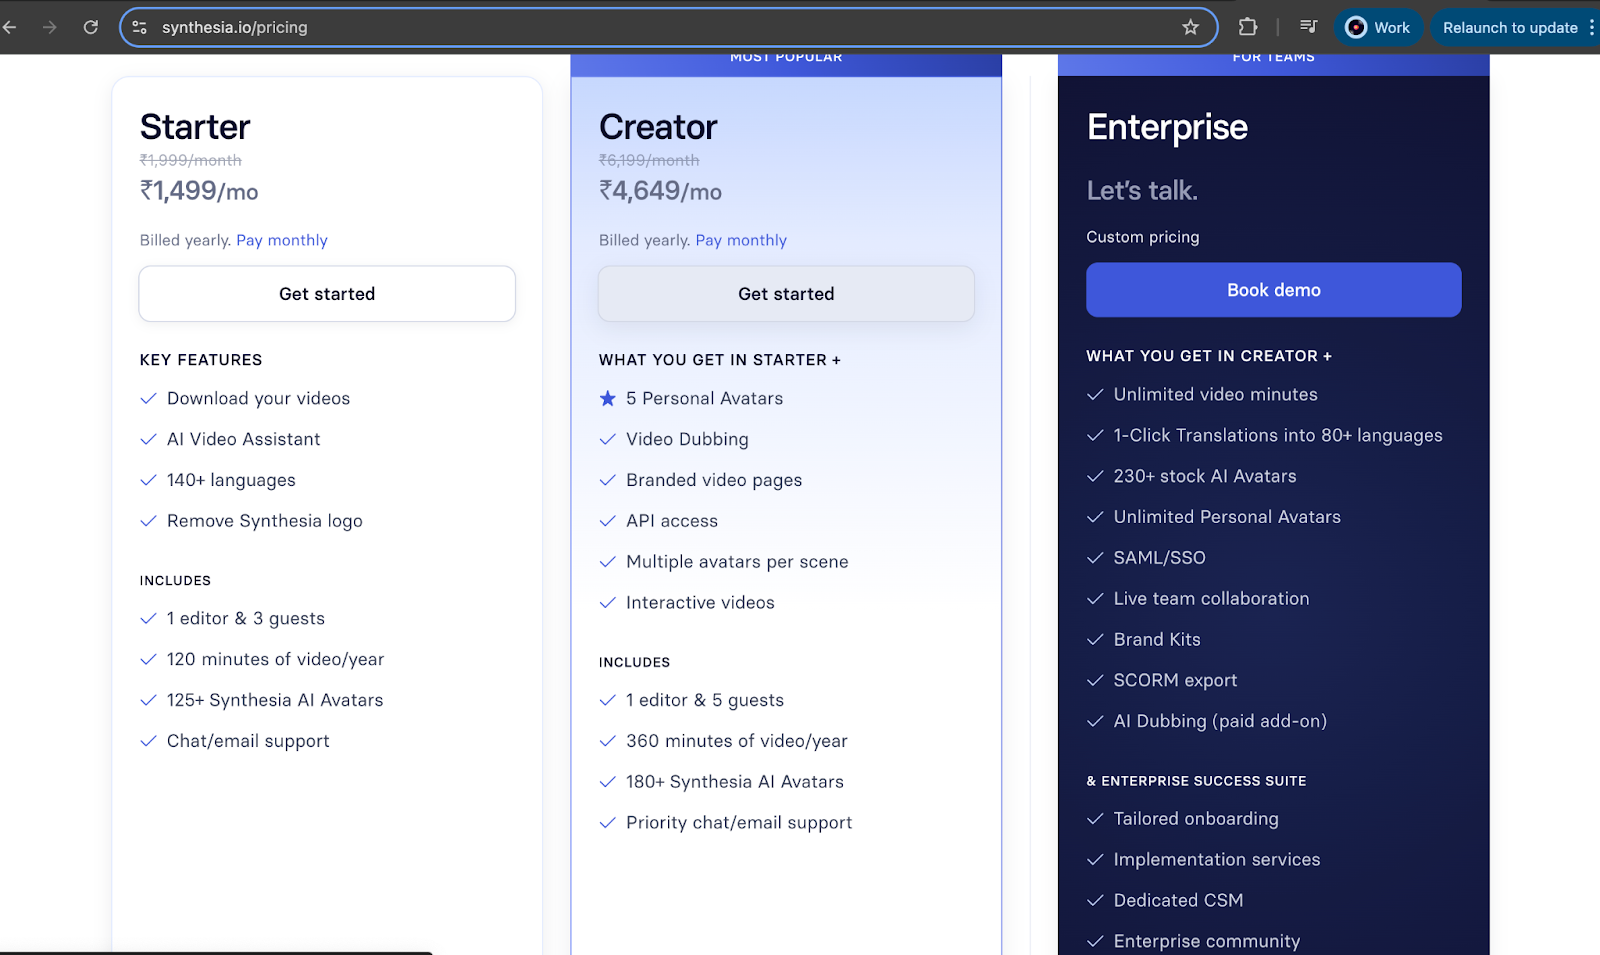Viewport: 1600px width, 955px height.
Task: Click the browser forward arrow
Action: tap(50, 27)
